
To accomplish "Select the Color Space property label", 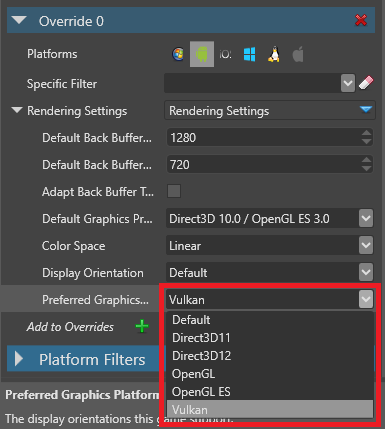I will coord(73,246).
